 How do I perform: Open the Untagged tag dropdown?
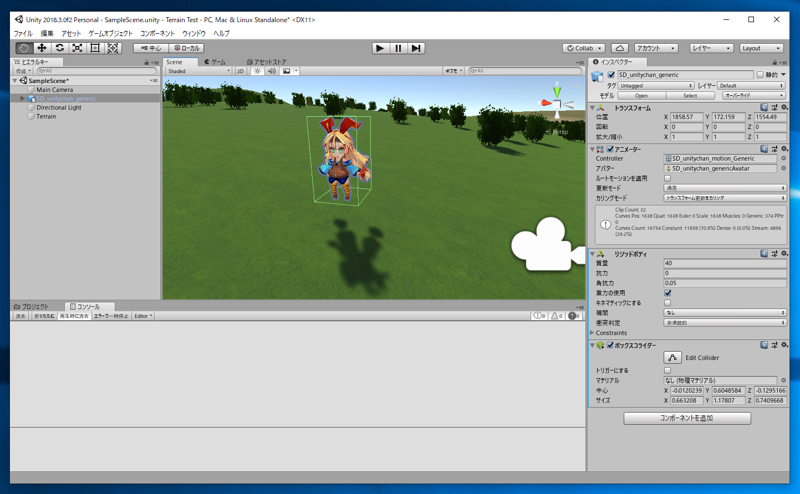(x=656, y=85)
